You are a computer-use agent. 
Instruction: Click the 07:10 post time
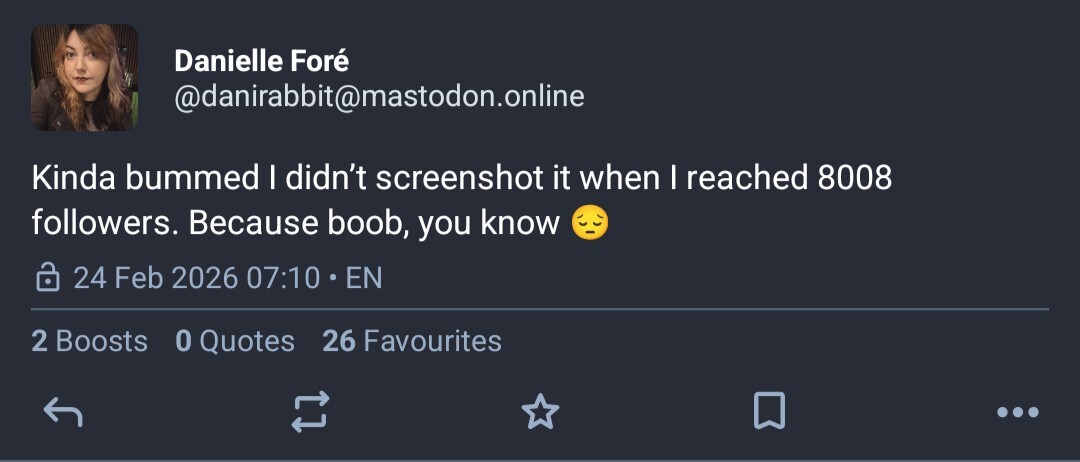(x=283, y=278)
